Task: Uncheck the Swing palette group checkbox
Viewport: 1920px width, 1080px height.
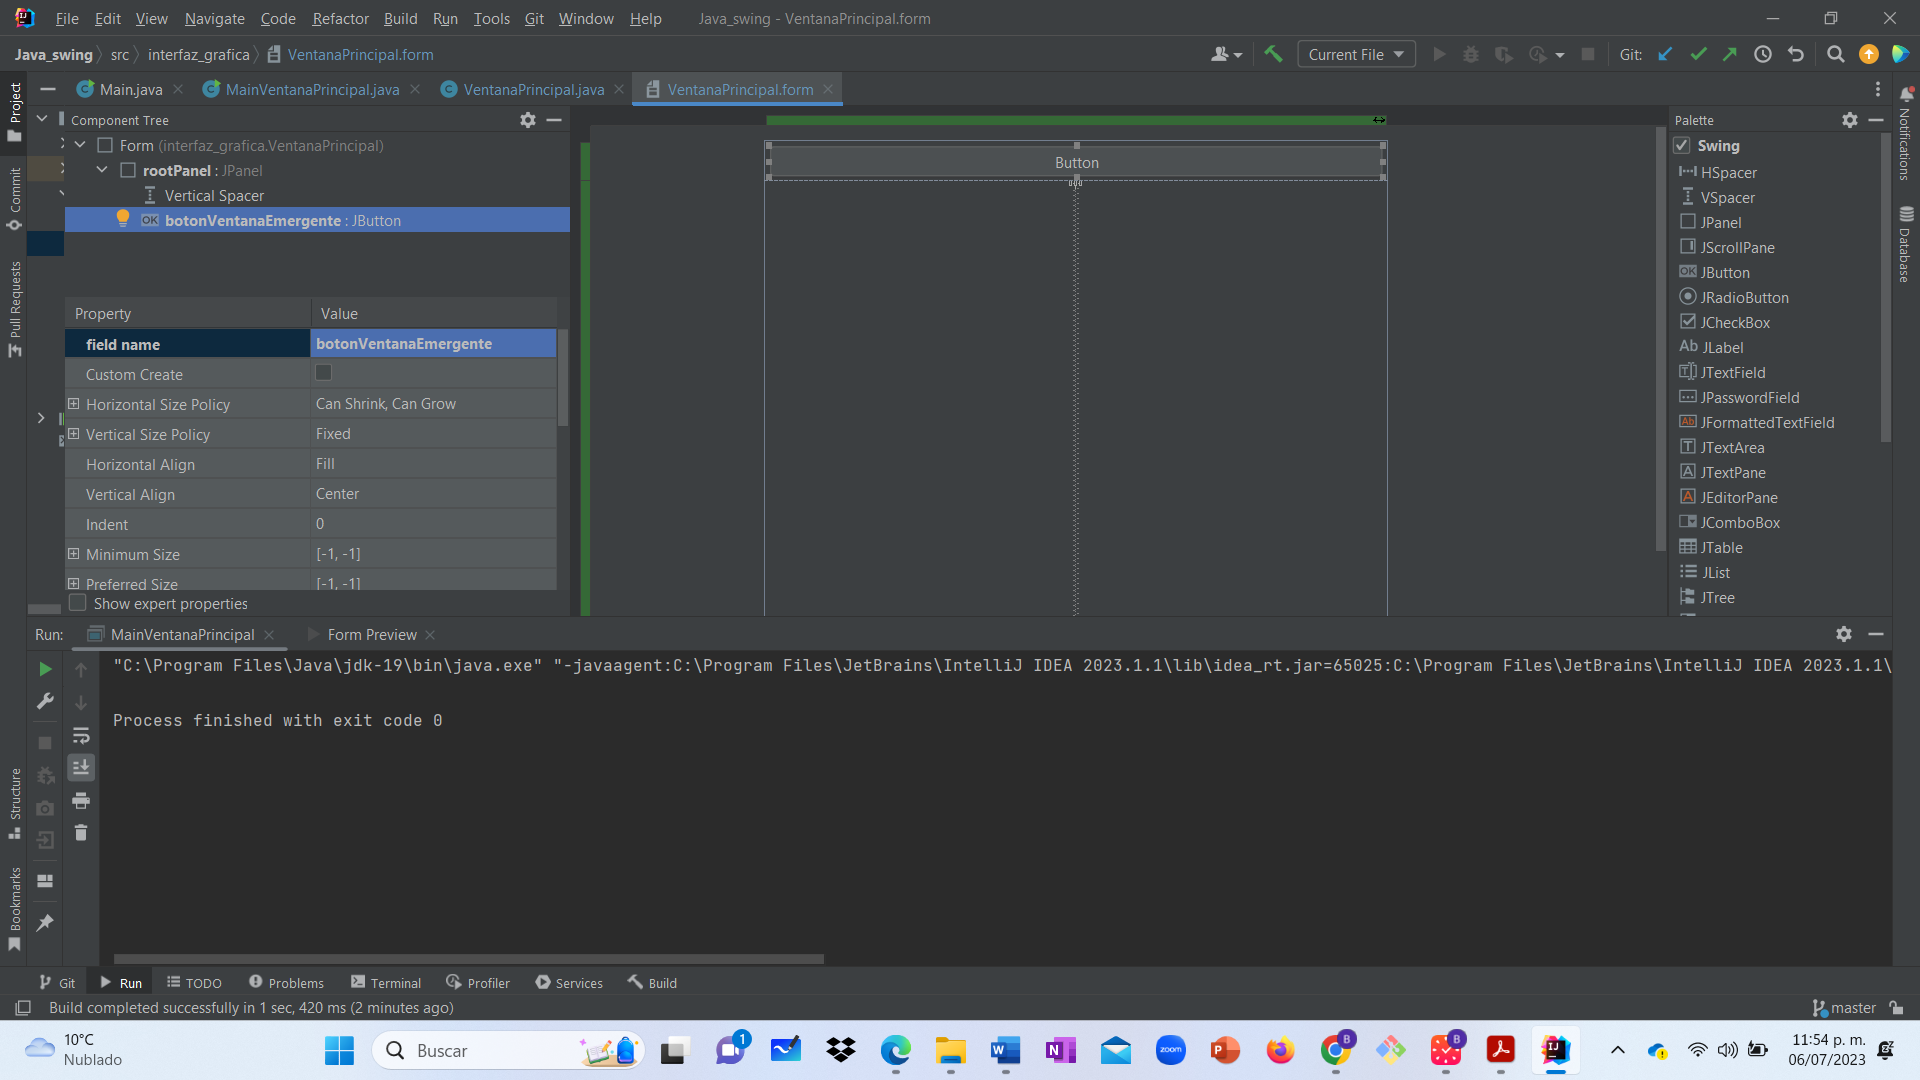Action: click(x=1683, y=145)
